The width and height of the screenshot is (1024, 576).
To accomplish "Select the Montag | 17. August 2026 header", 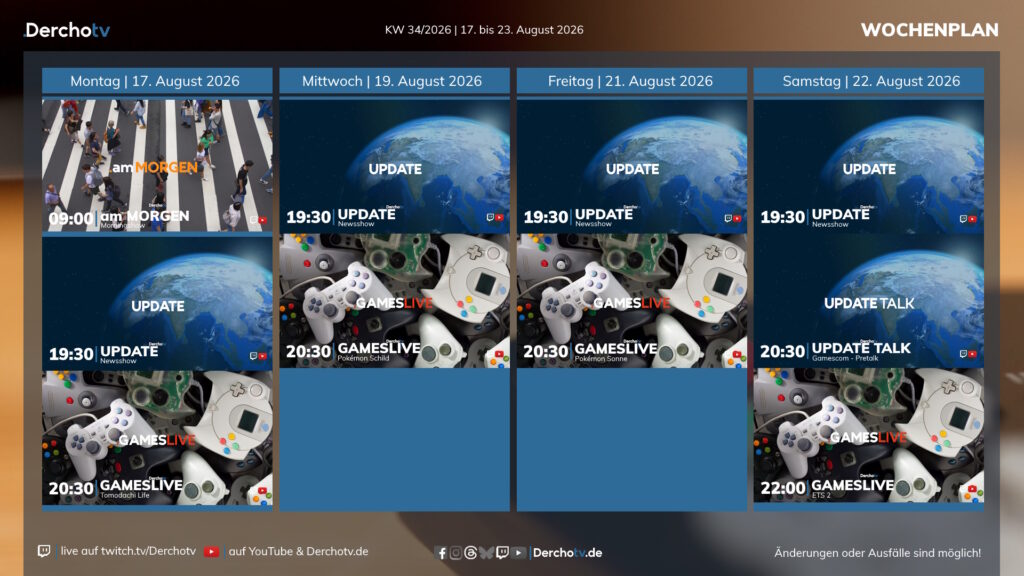I will click(x=157, y=81).
